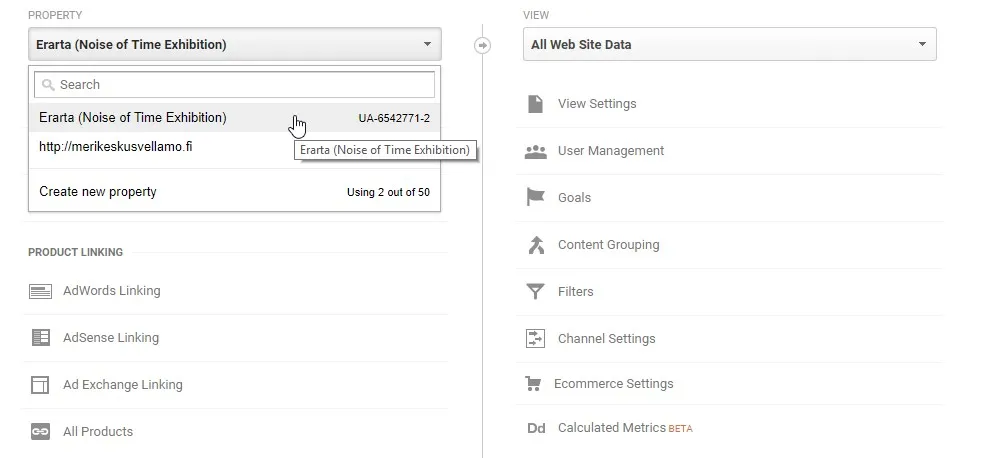Click the AdWords Linking icon
Image resolution: width=981 pixels, height=458 pixels.
(x=40, y=291)
